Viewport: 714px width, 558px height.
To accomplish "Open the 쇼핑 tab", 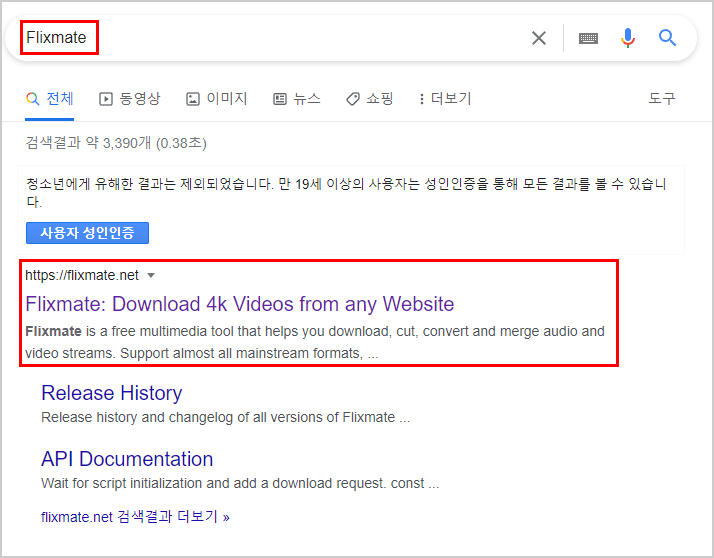I will point(370,98).
